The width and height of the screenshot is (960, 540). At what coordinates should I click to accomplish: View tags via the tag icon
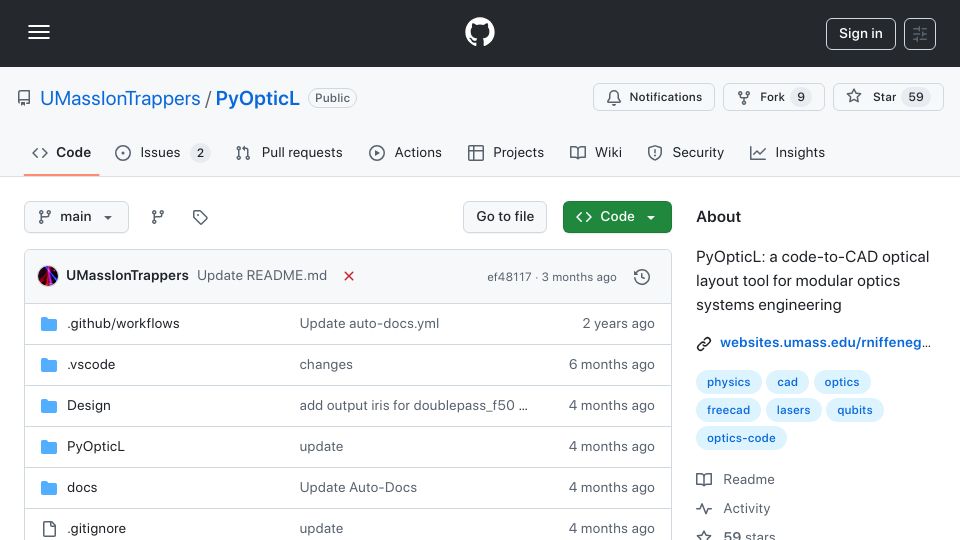(x=200, y=217)
